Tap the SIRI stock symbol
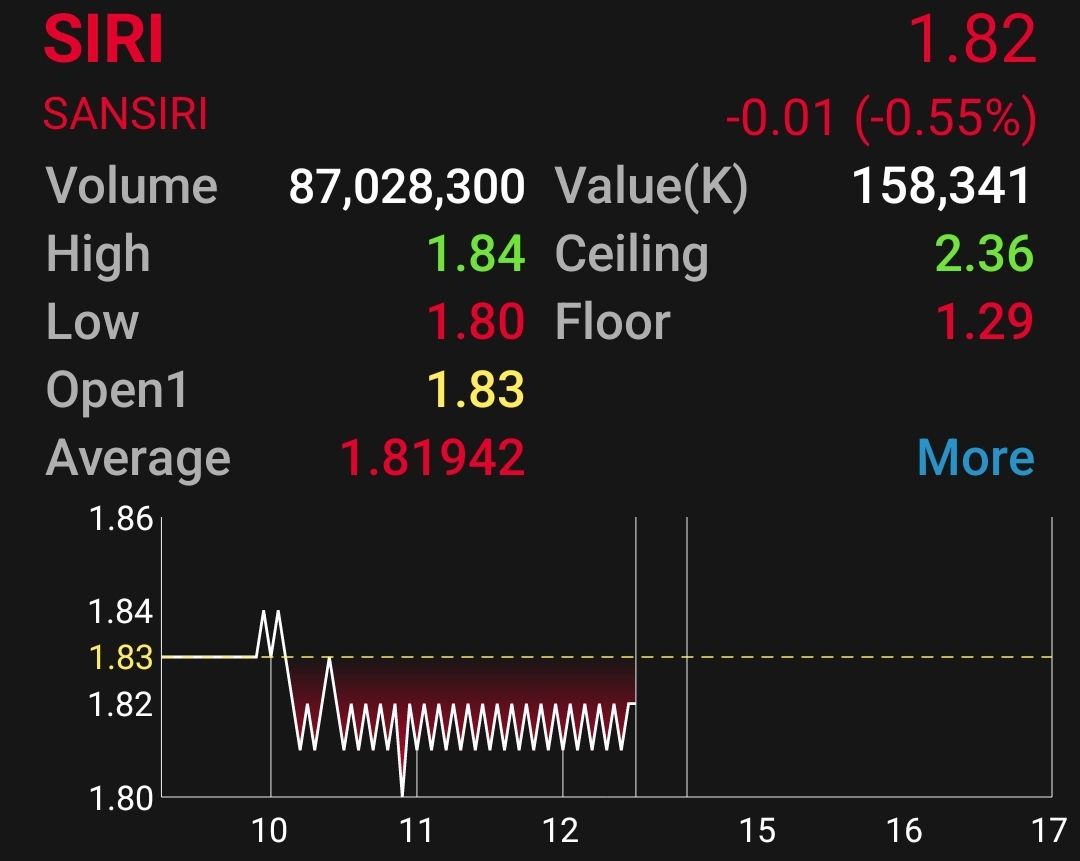Viewport: 1080px width, 861px height. (x=104, y=39)
